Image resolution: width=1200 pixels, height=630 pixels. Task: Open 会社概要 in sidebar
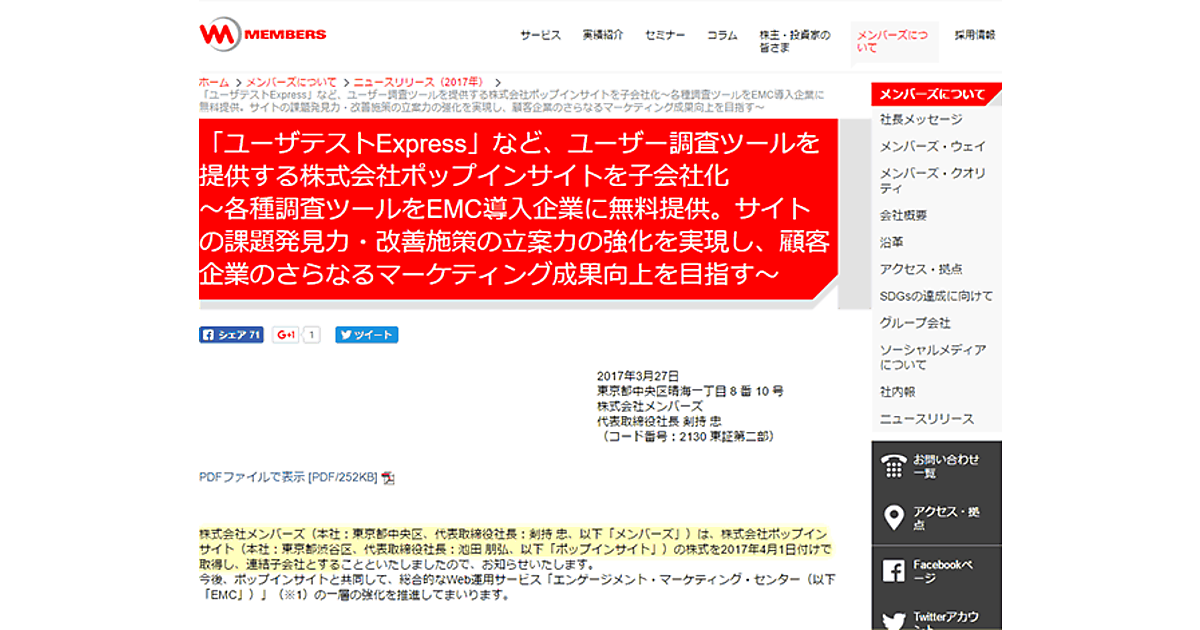(x=903, y=215)
